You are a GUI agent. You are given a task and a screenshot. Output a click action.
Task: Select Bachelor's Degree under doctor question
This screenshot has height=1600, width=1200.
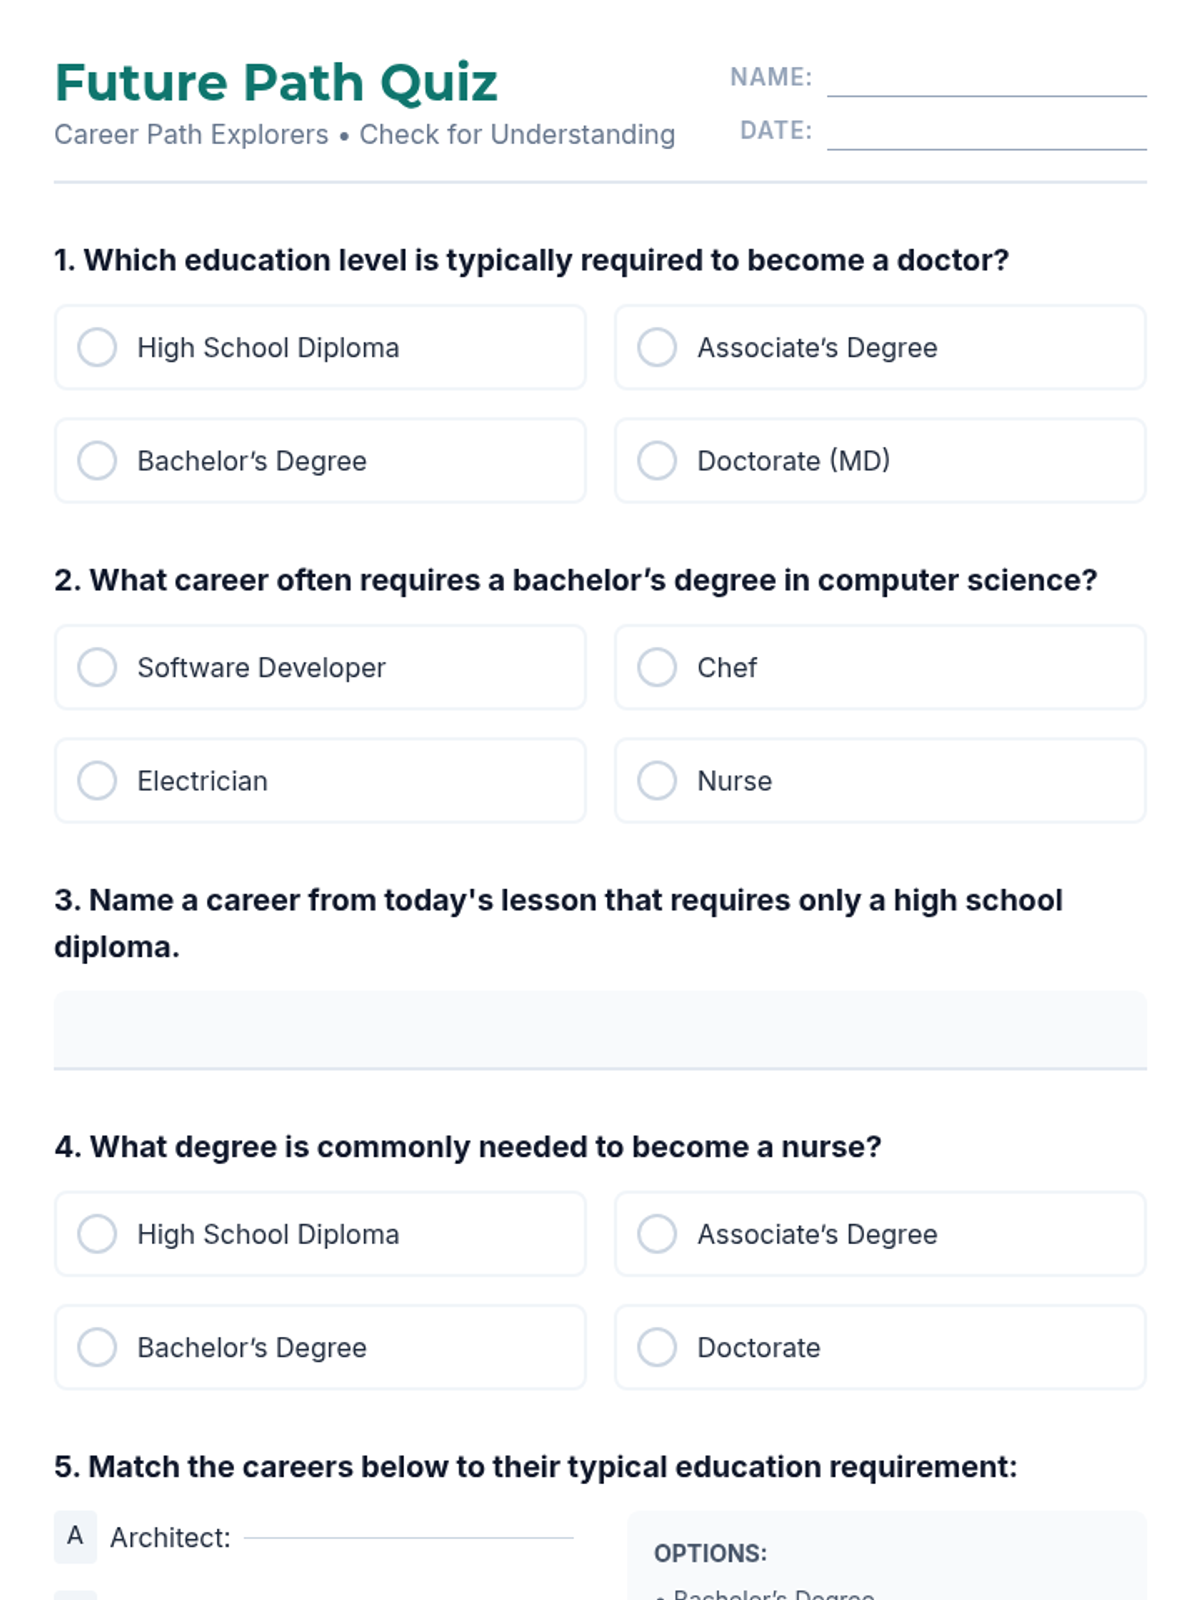[x=97, y=461]
